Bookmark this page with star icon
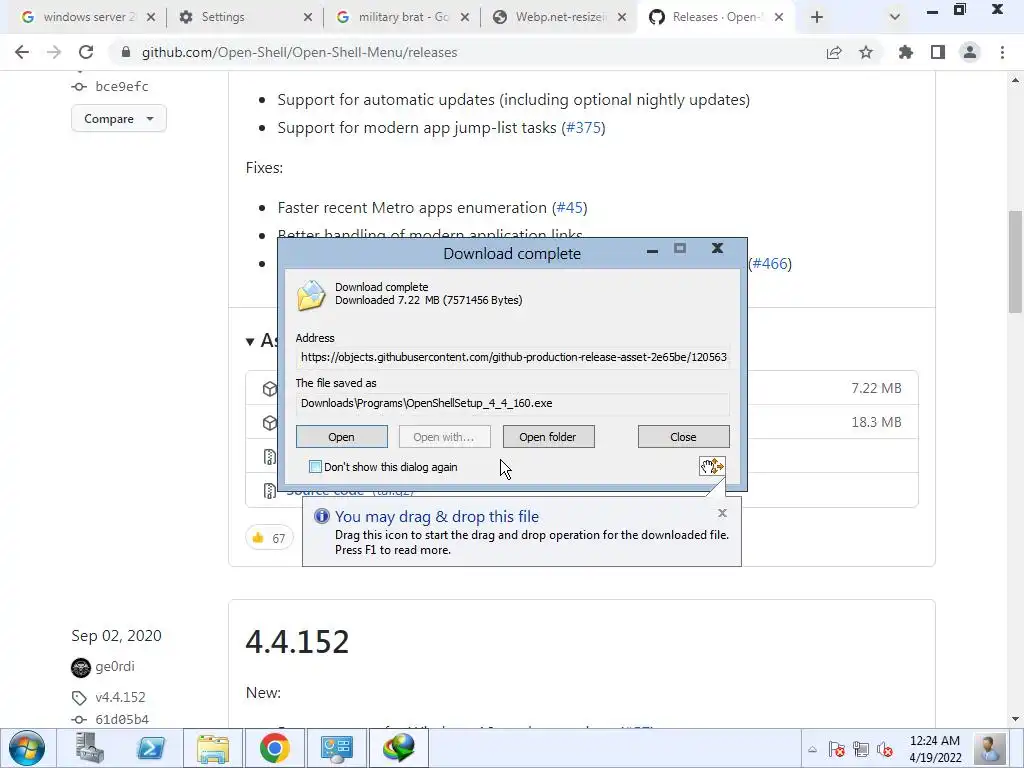This screenshot has width=1024, height=768. pyautogui.click(x=866, y=52)
